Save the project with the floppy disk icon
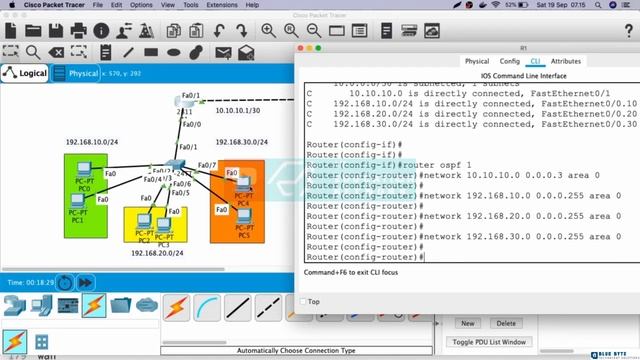Image resolution: width=640 pixels, height=360 pixels. [x=56, y=31]
